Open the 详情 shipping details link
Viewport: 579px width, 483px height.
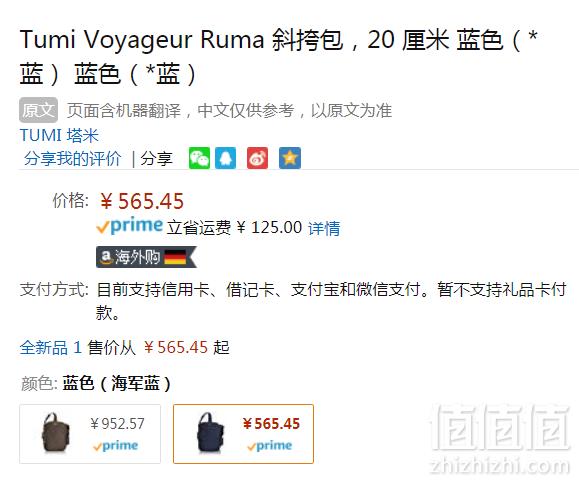pyautogui.click(x=324, y=228)
